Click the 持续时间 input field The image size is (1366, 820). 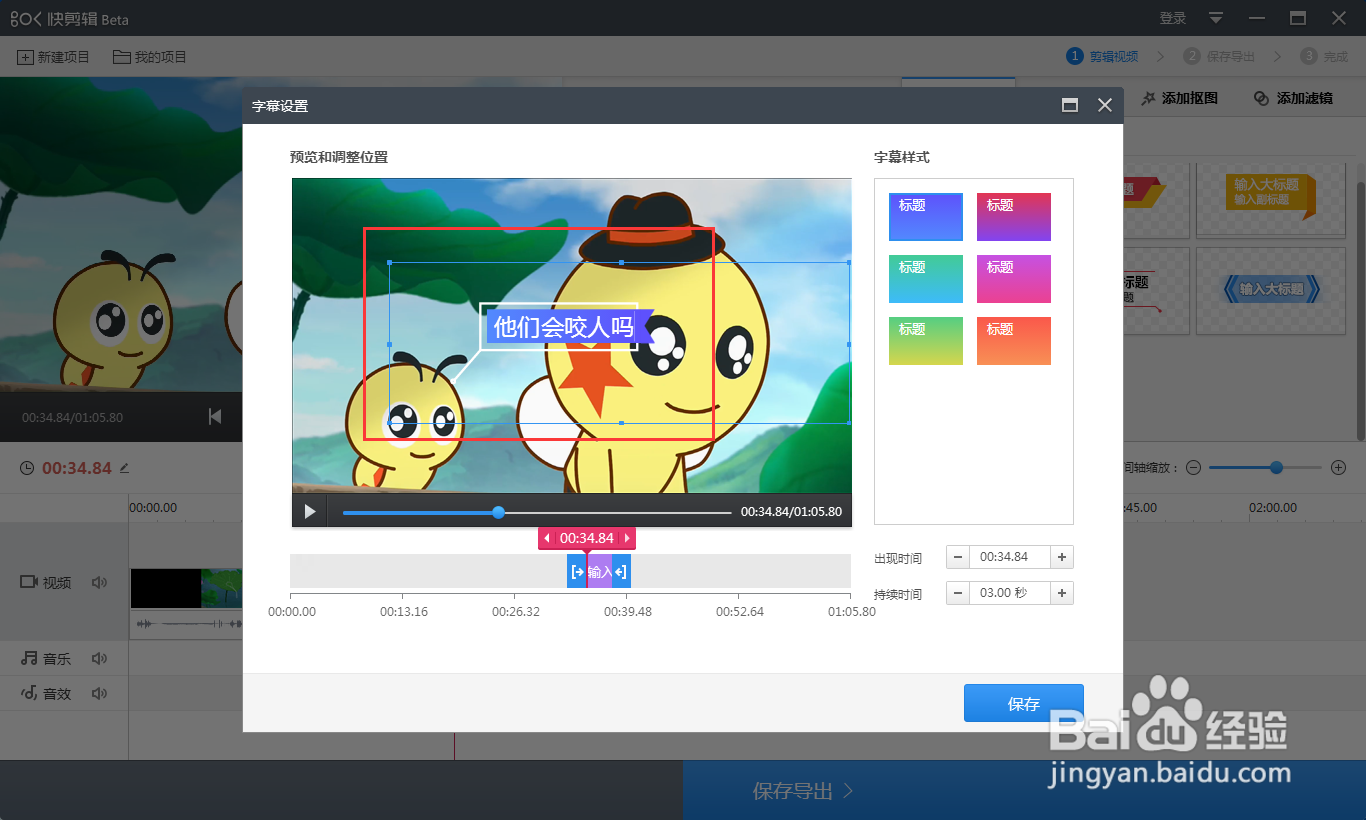(x=1010, y=593)
